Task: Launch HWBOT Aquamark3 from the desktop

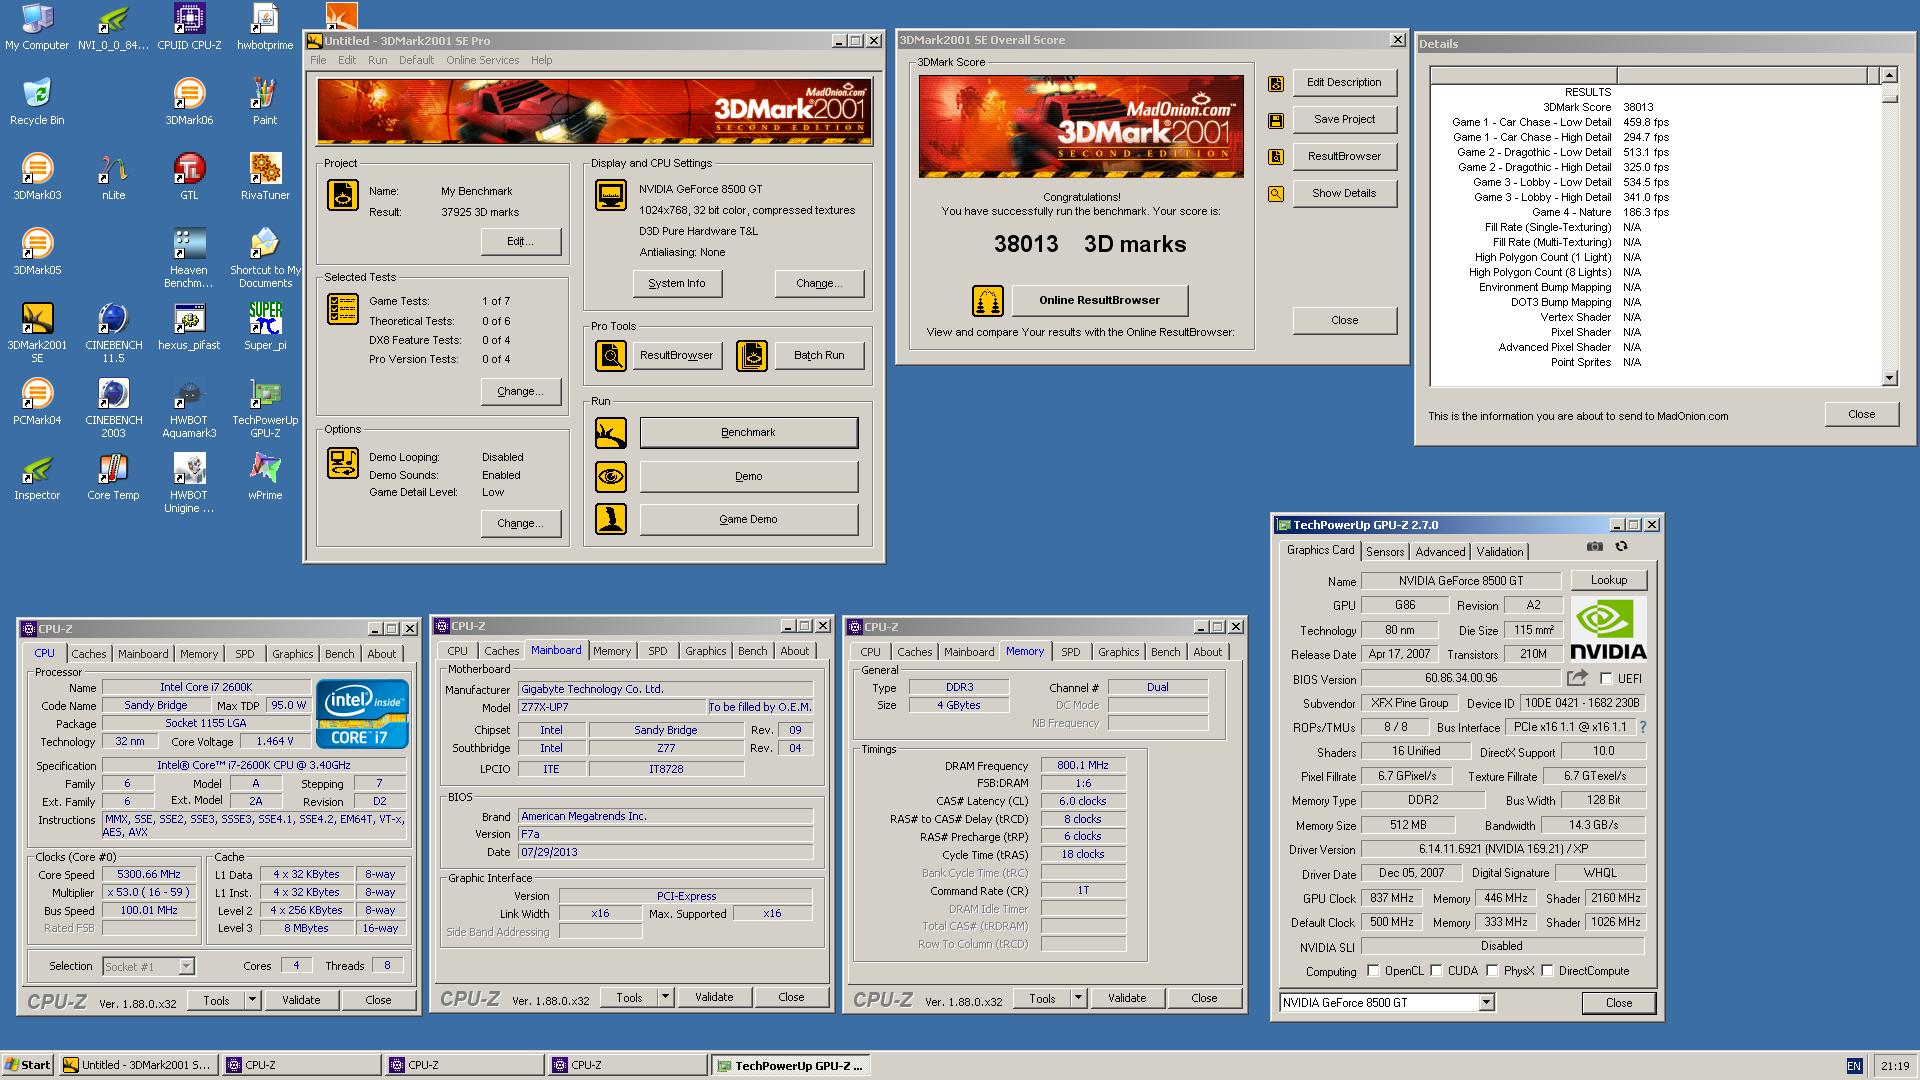Action: (x=189, y=408)
